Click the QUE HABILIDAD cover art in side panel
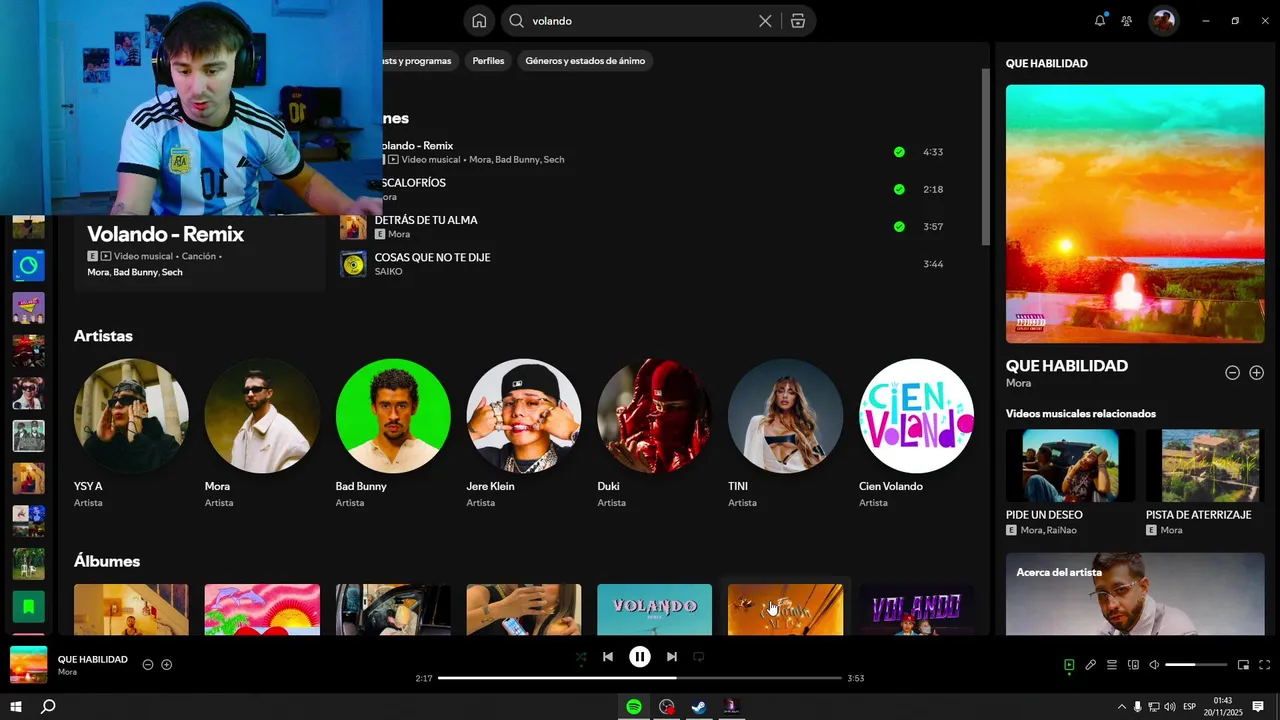Image resolution: width=1280 pixels, height=720 pixels. (x=1135, y=214)
